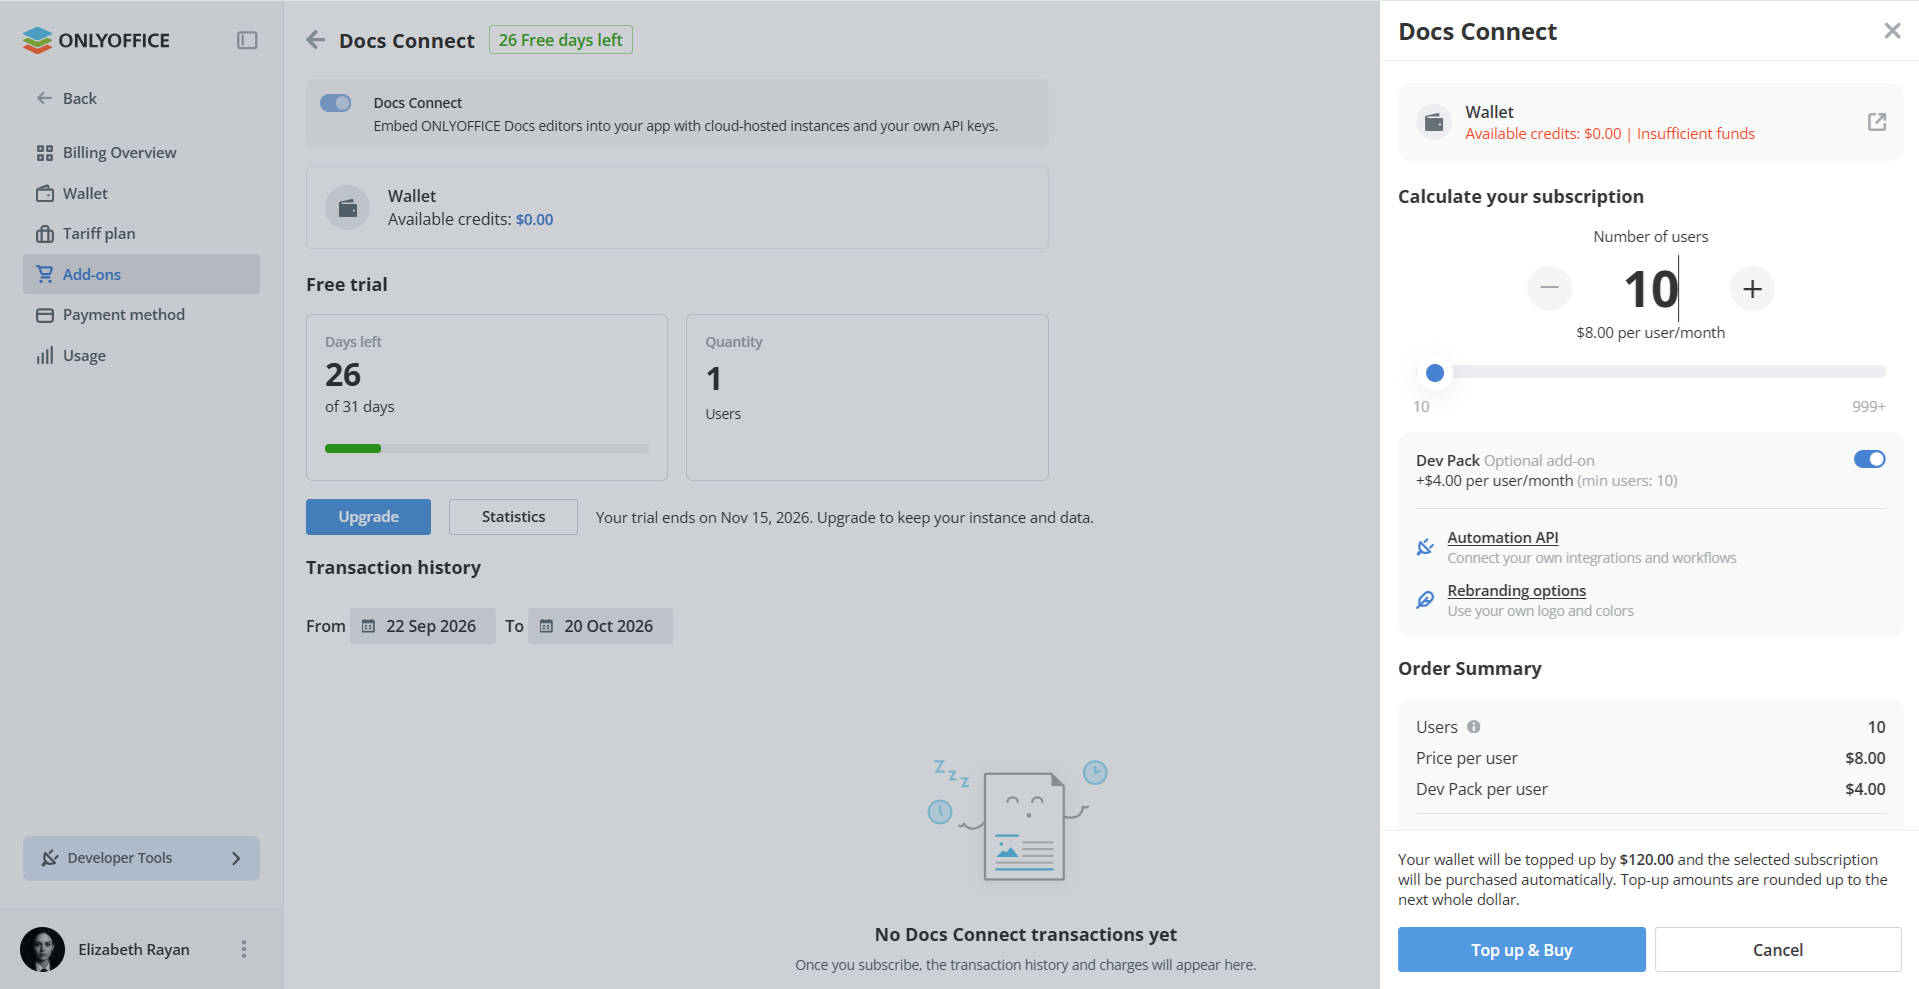Click the wallet icon in the side panel
Image resolution: width=1919 pixels, height=989 pixels.
(x=1434, y=122)
